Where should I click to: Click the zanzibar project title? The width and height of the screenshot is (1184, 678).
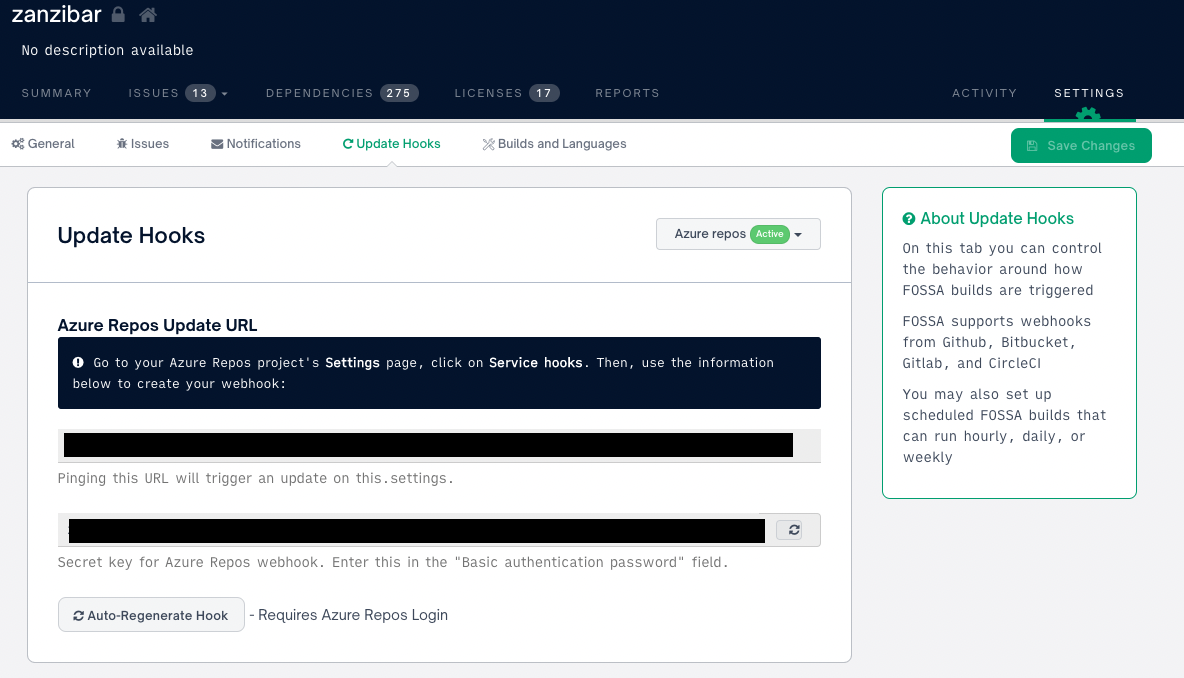(57, 14)
